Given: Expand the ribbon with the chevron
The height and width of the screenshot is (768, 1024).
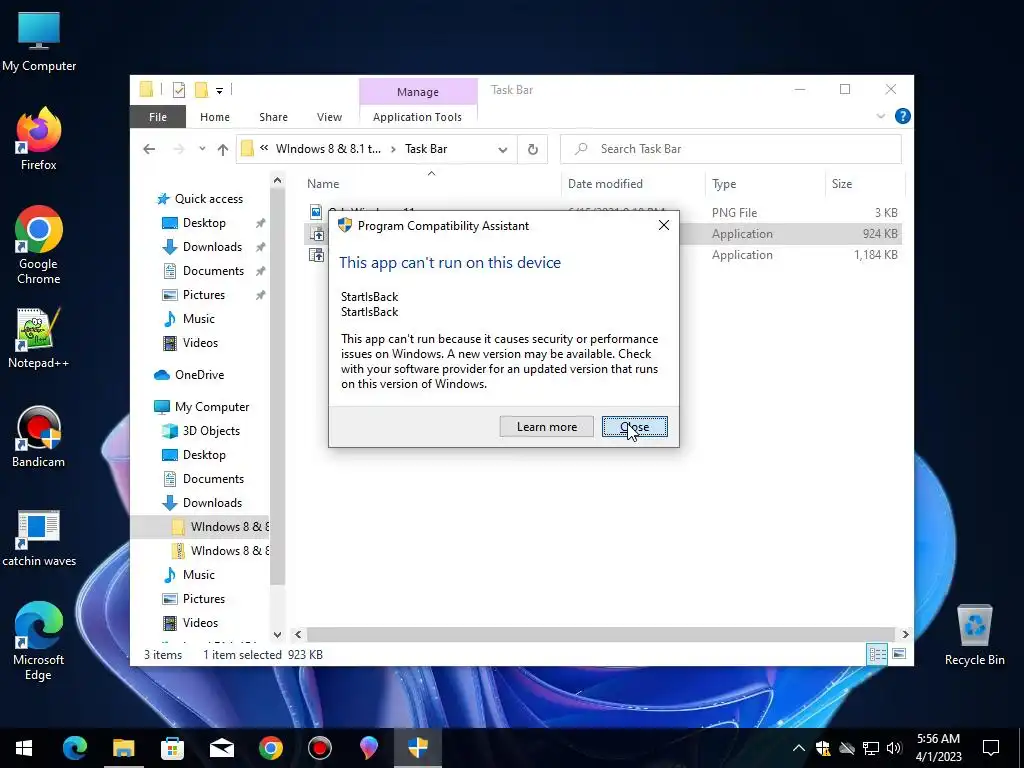Looking at the screenshot, I should coord(880,116).
